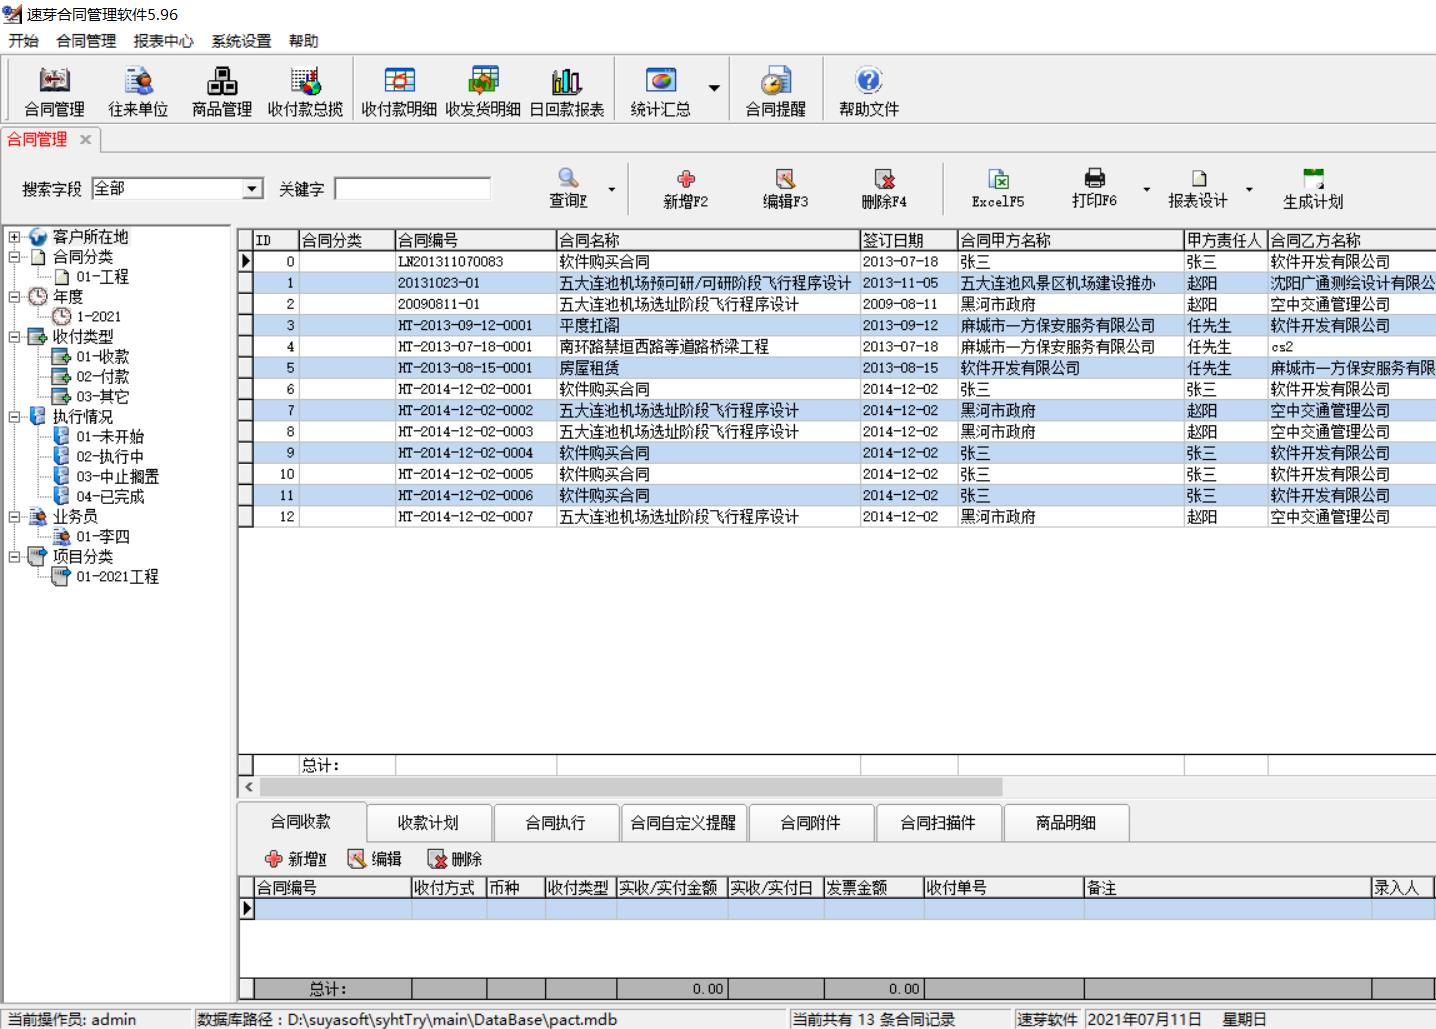Click the 往来单位 toolbar icon
Image resolution: width=1436 pixels, height=1029 pixels.
click(x=138, y=91)
